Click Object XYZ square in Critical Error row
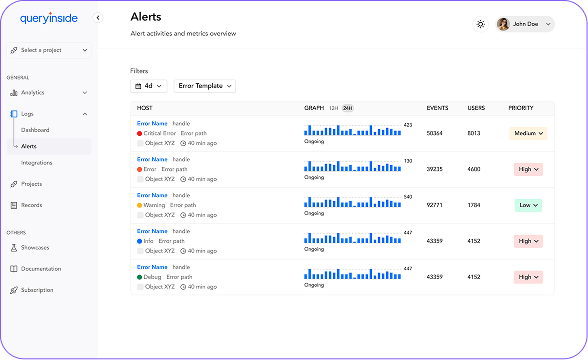This screenshot has width=588, height=360. point(140,143)
